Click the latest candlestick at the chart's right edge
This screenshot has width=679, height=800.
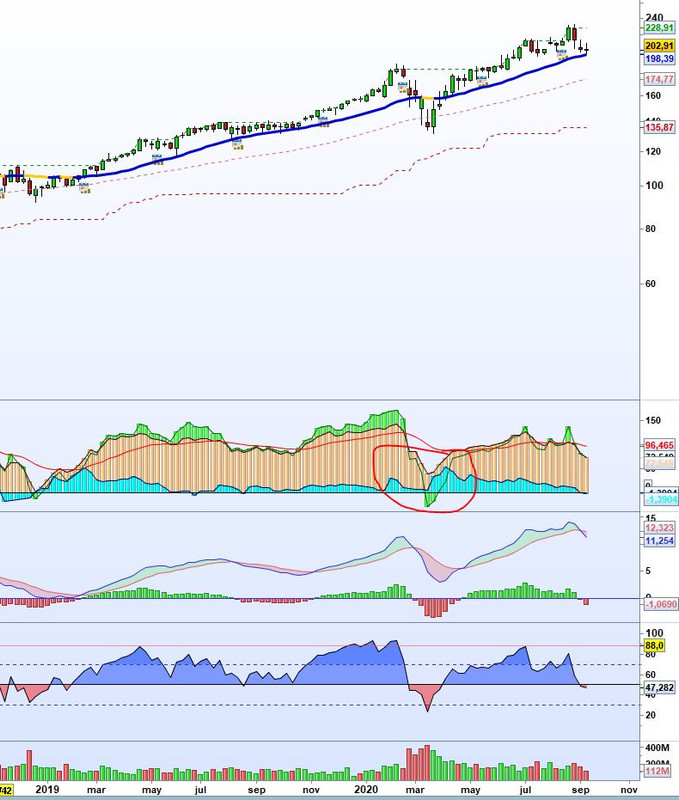(587, 49)
